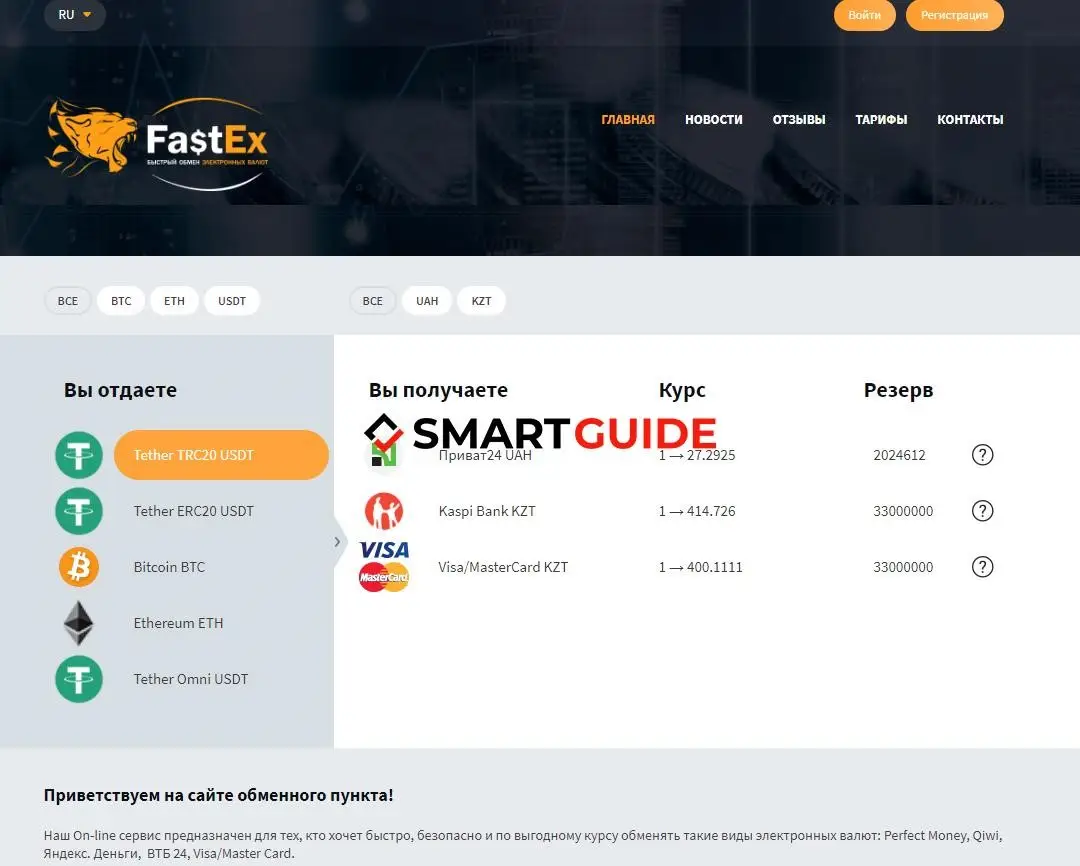Image resolution: width=1080 pixels, height=866 pixels.
Task: Open the RU language dropdown
Action: 75,15
